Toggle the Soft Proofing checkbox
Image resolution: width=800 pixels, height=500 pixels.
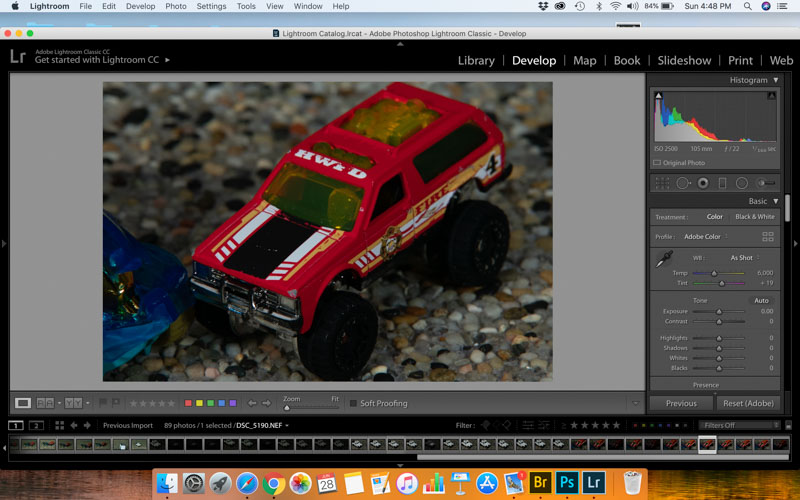click(x=353, y=403)
